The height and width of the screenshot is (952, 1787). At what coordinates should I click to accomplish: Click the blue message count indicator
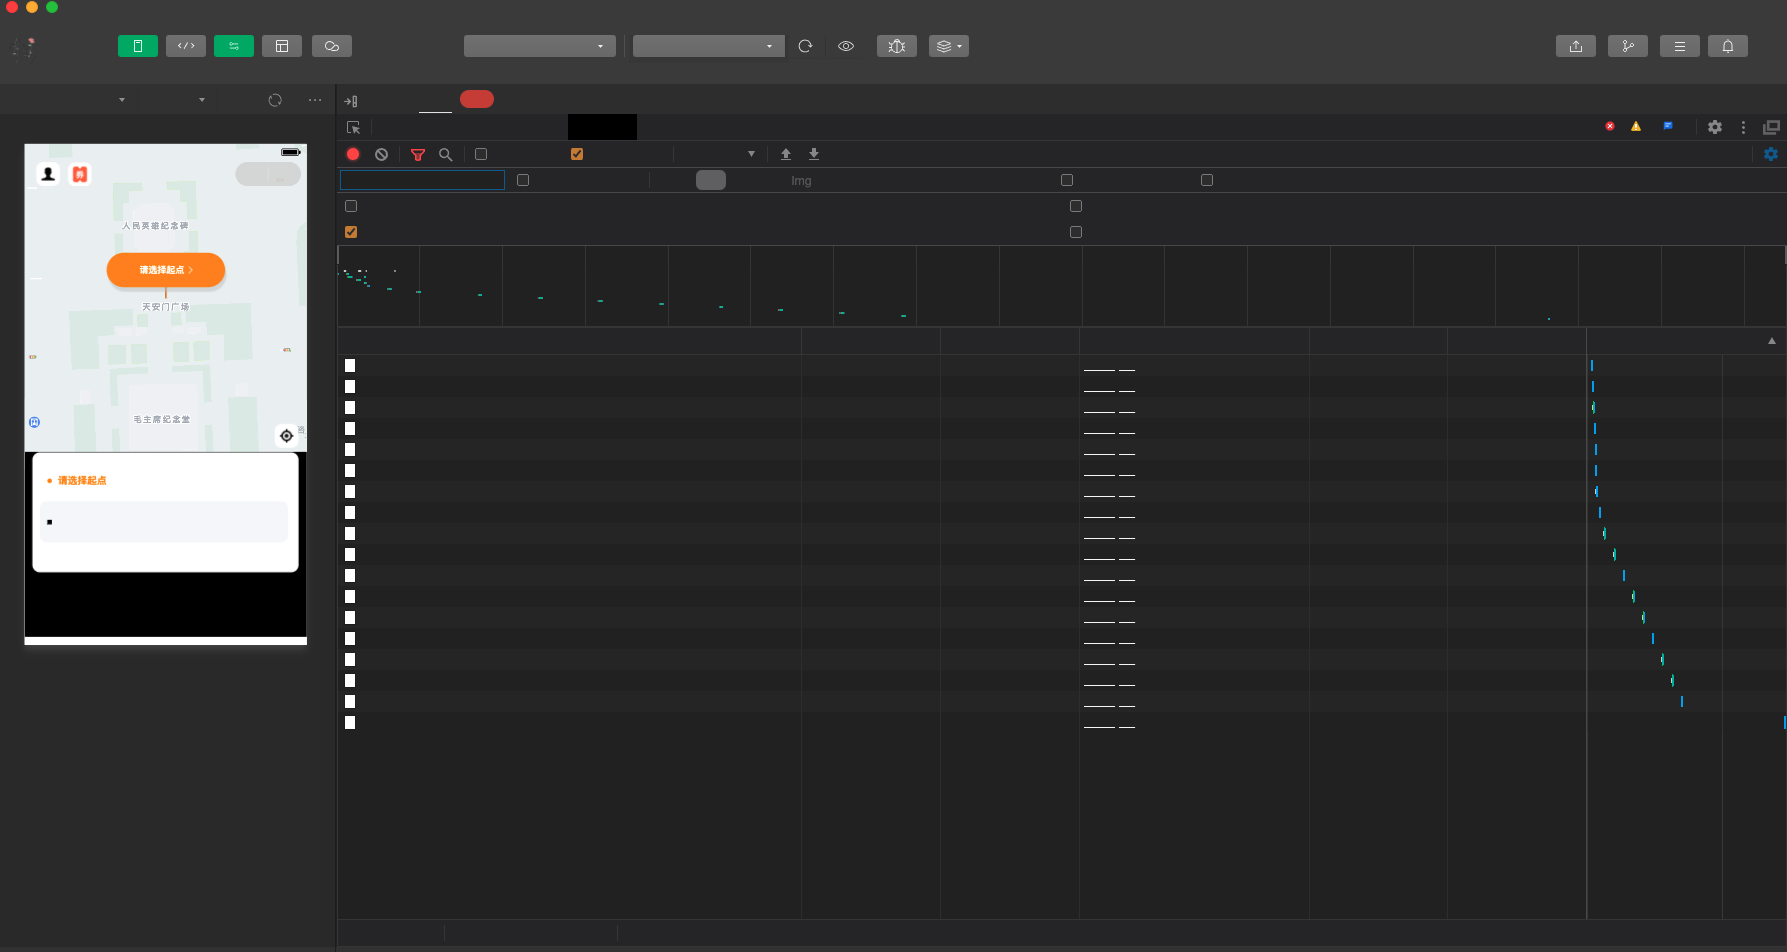pos(1668,126)
